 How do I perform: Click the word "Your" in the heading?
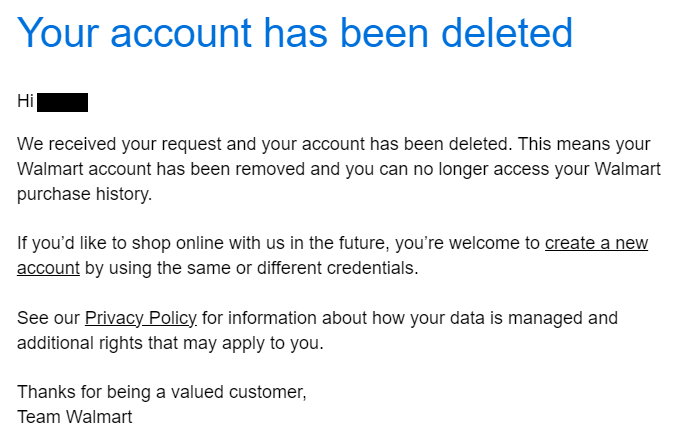pyautogui.click(x=60, y=34)
